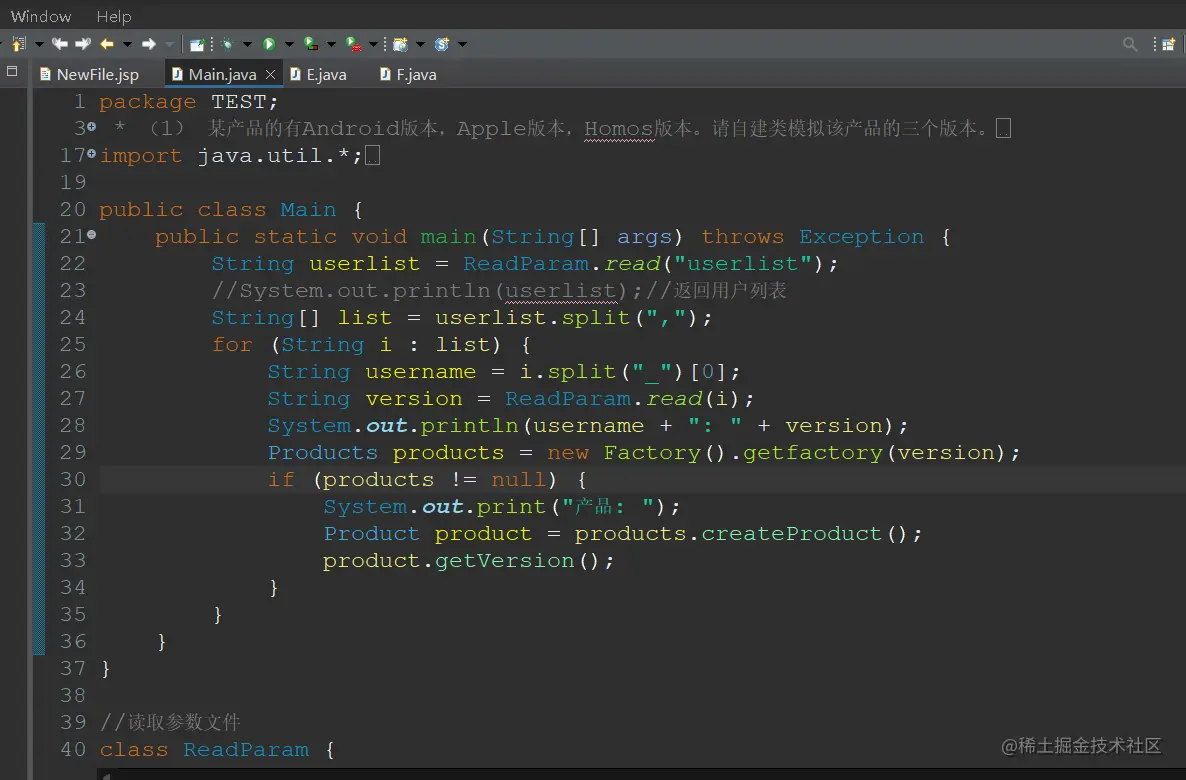Run the program with green play icon
The image size is (1186, 780).
coord(269,44)
